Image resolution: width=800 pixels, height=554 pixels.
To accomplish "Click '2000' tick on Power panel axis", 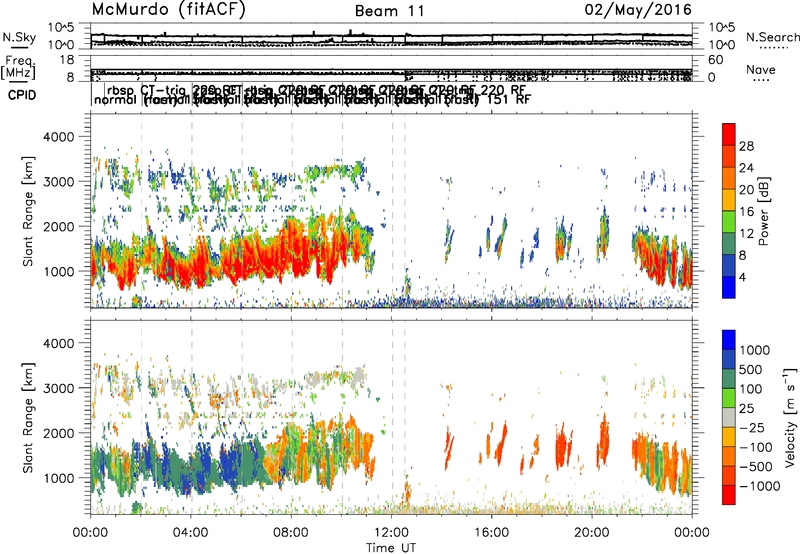I will coord(59,226).
